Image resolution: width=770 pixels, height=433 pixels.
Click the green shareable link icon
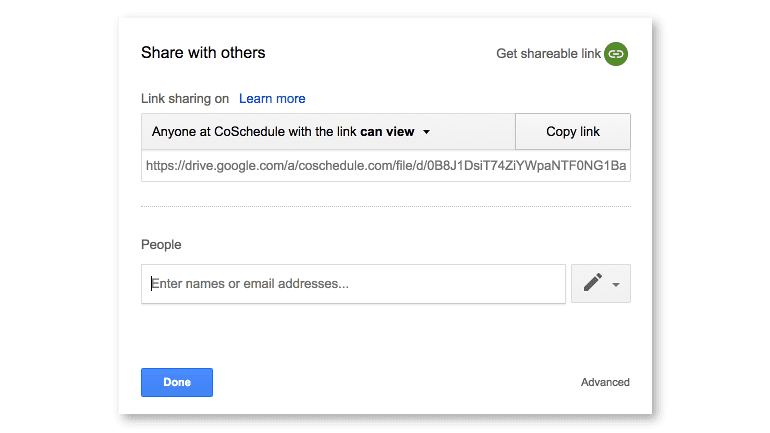(x=616, y=54)
